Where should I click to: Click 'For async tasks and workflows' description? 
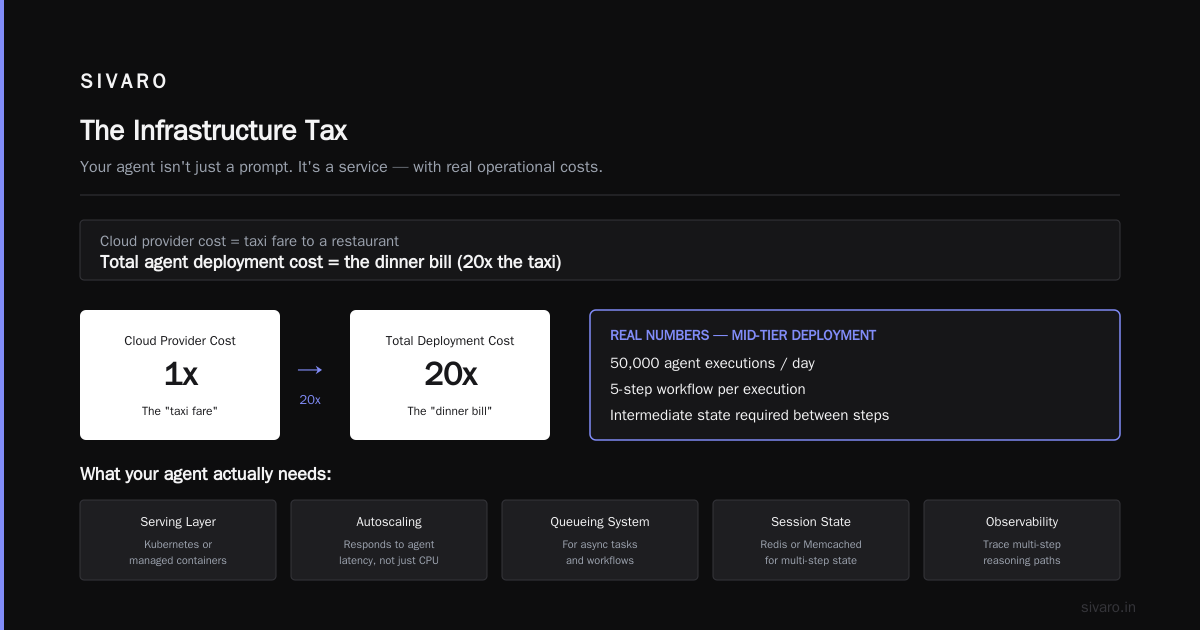(600, 553)
